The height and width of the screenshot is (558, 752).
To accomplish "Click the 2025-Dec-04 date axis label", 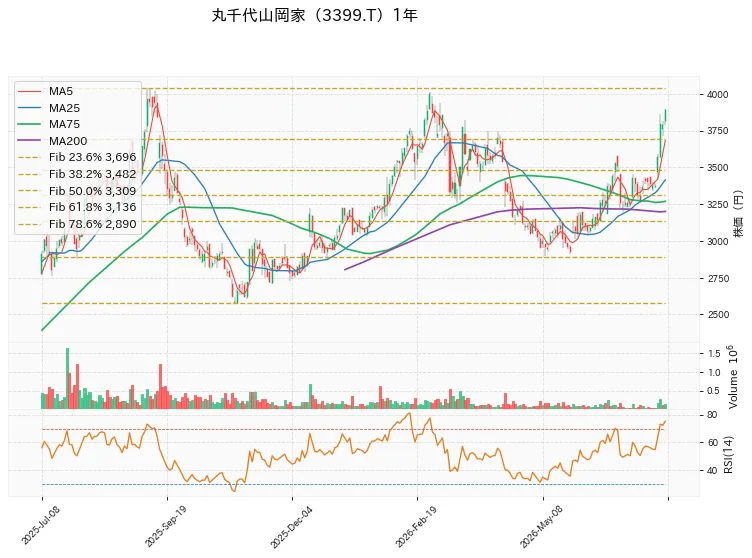I will click(291, 527).
